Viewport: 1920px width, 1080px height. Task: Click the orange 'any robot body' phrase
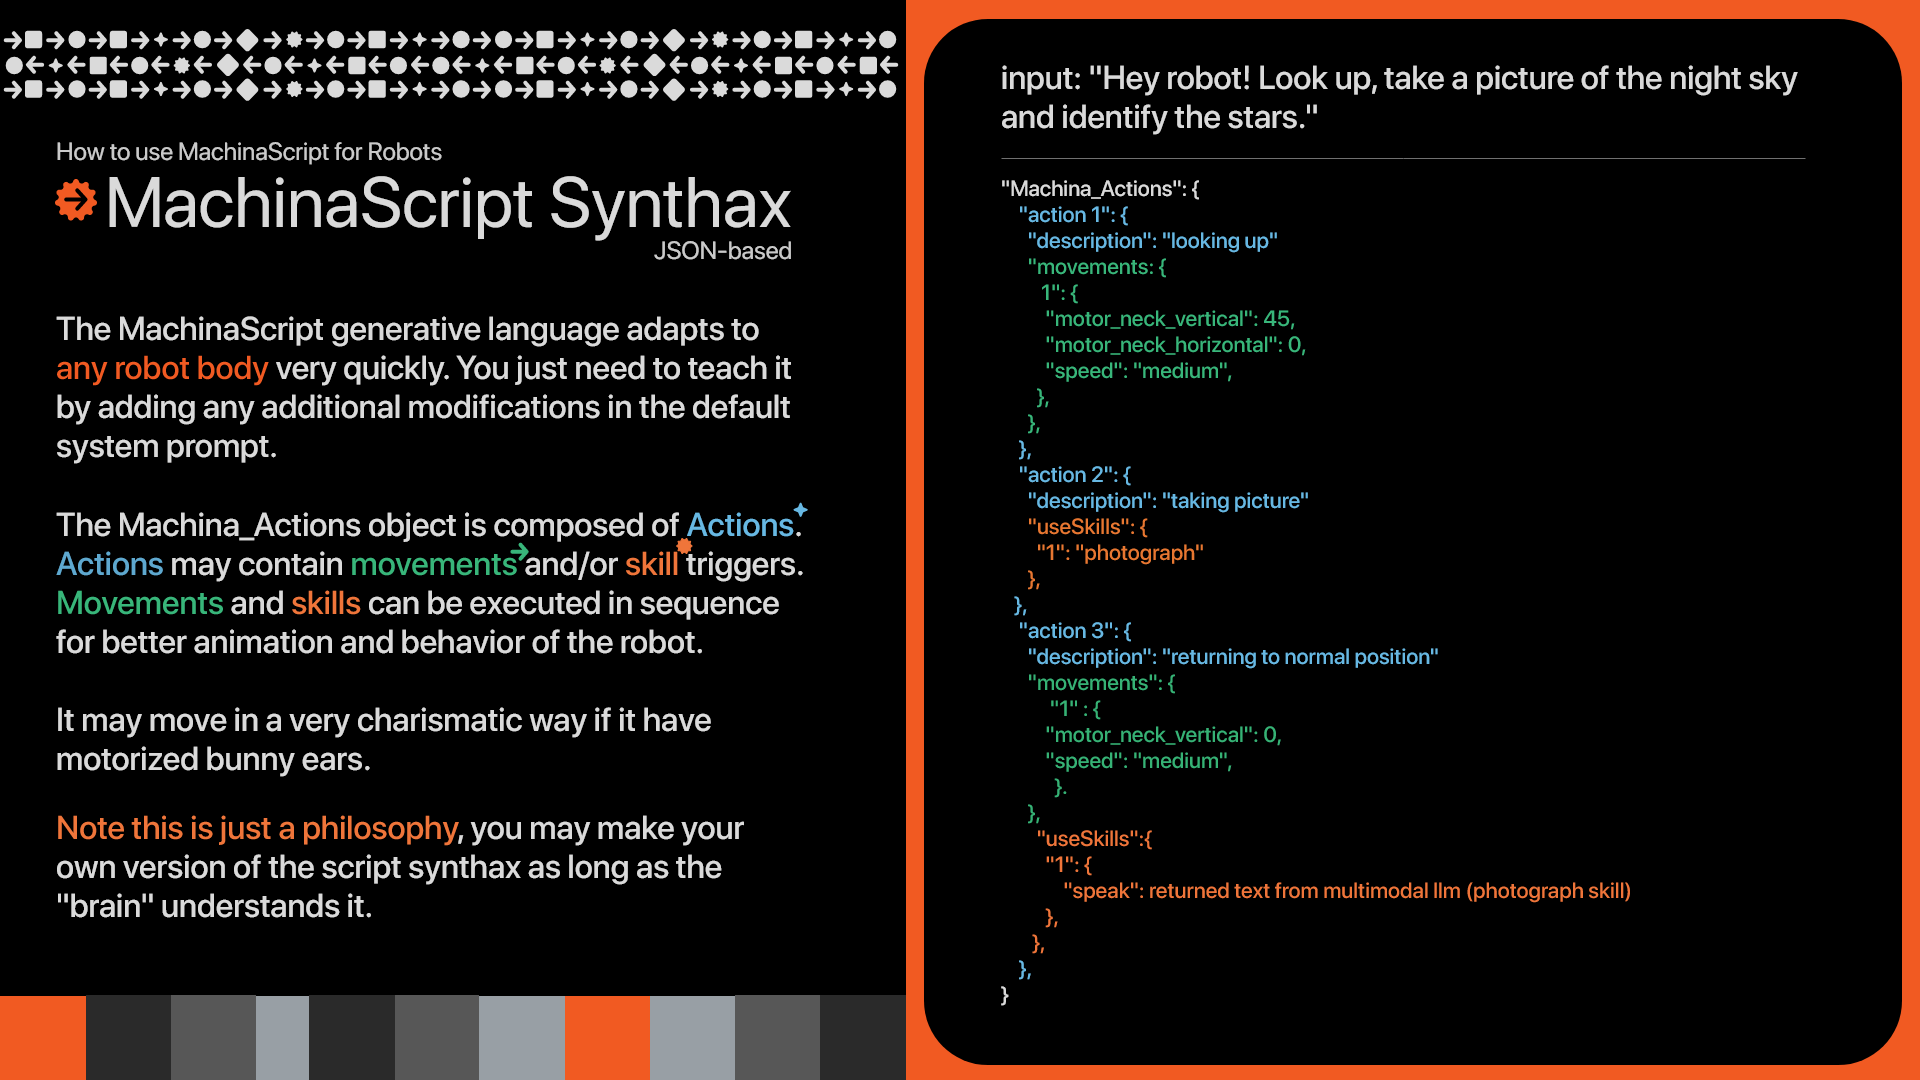(x=162, y=369)
